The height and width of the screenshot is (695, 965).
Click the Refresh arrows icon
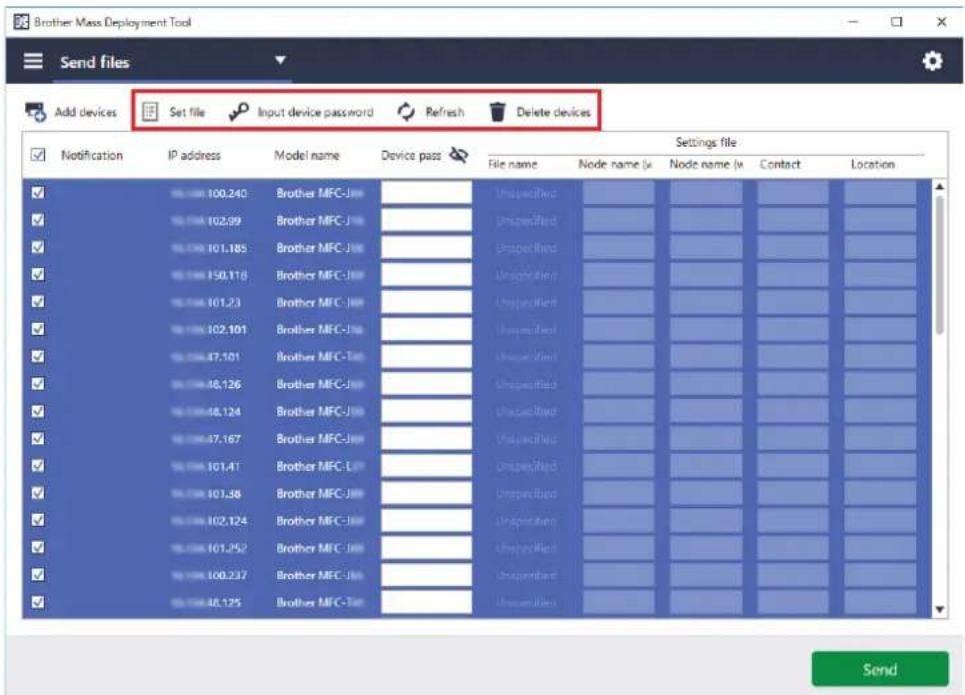406,111
